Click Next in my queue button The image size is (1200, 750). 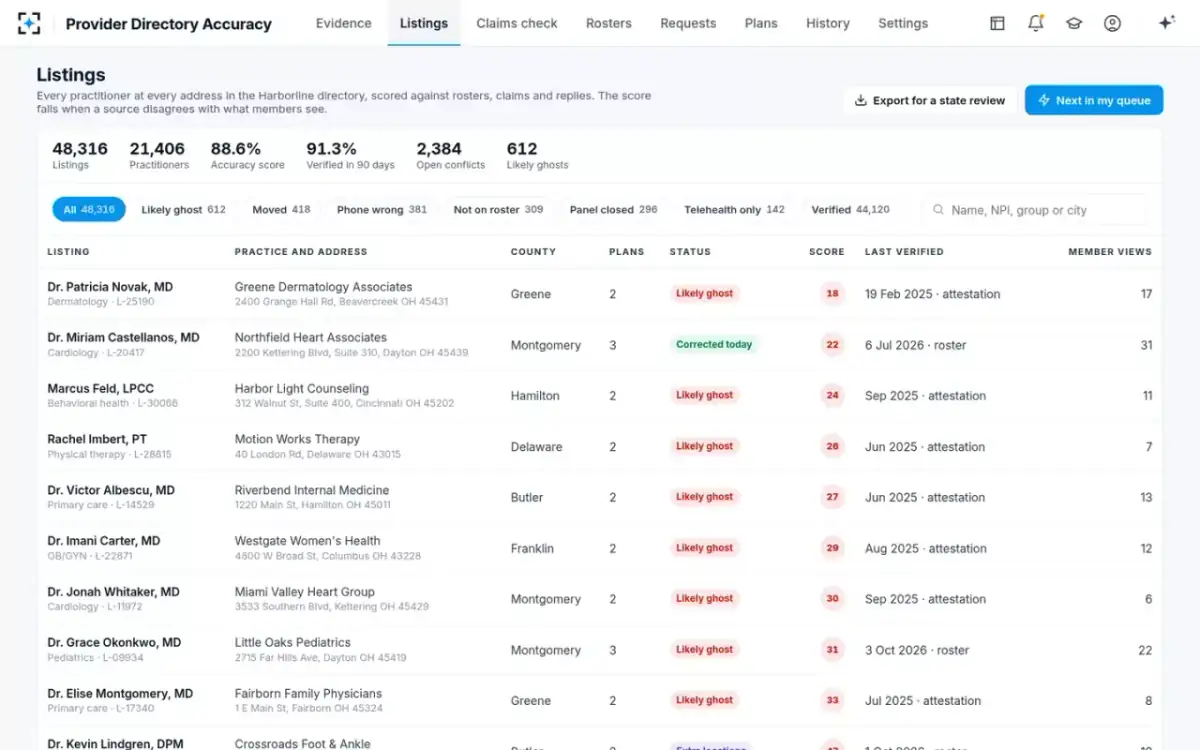tap(1094, 100)
